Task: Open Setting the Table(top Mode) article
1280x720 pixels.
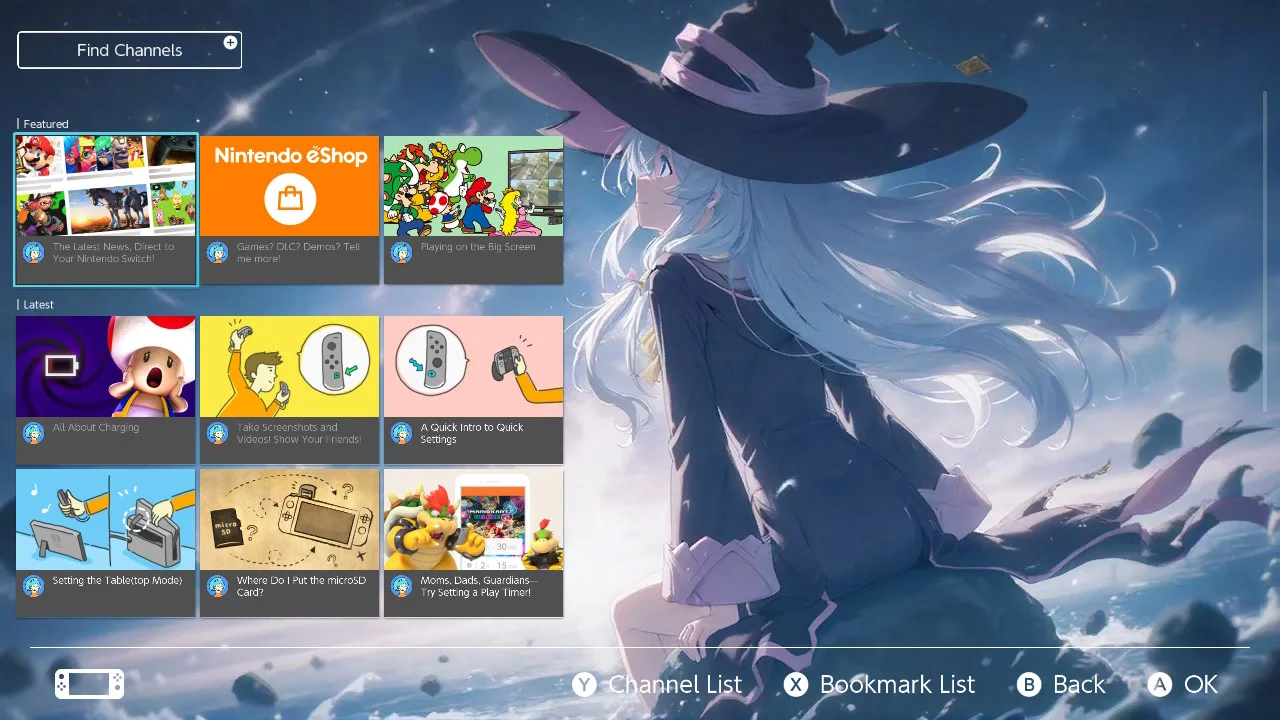Action: coord(106,542)
